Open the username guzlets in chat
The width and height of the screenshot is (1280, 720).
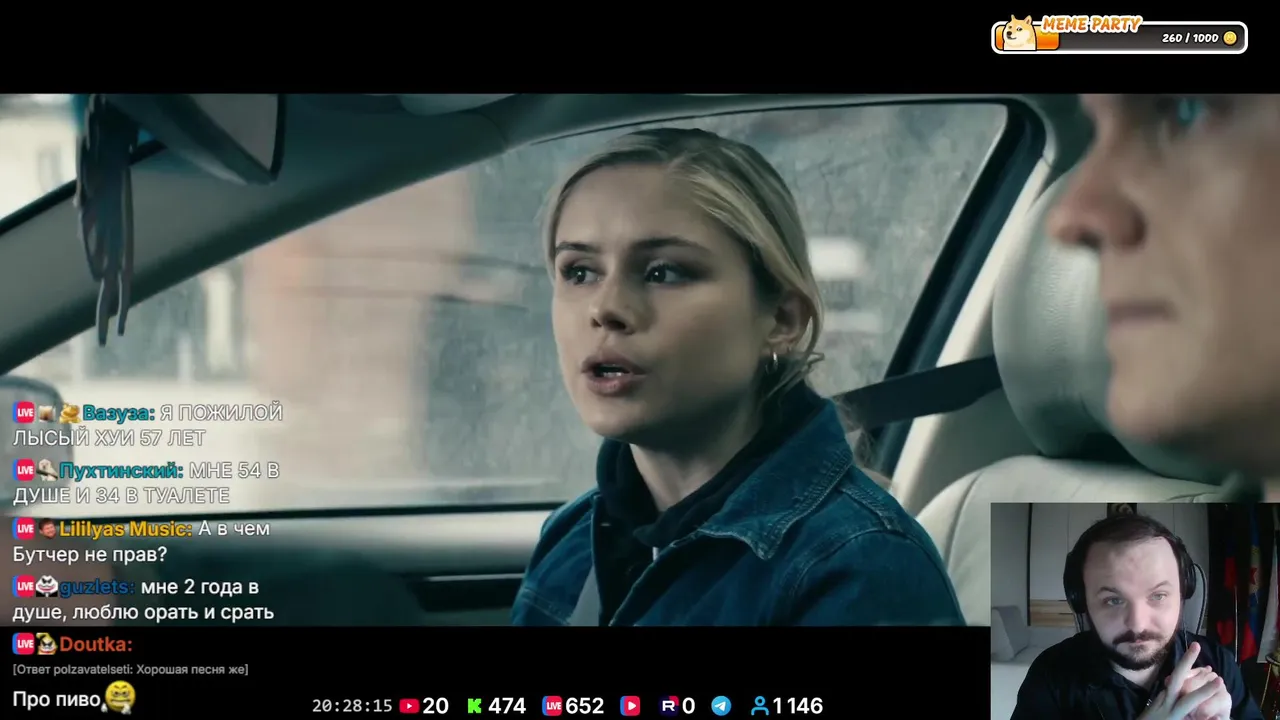tap(97, 586)
